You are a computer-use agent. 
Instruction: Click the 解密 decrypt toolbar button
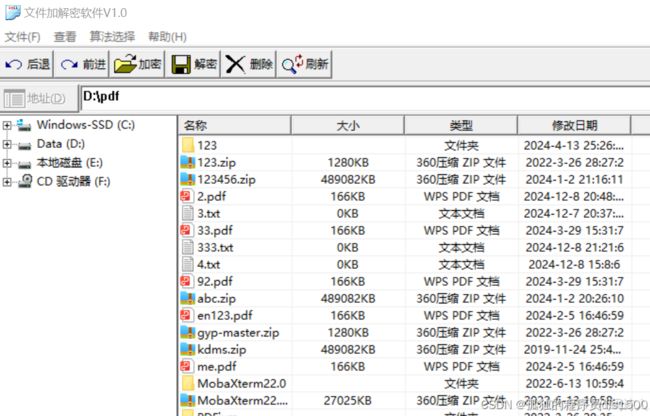tap(193, 64)
